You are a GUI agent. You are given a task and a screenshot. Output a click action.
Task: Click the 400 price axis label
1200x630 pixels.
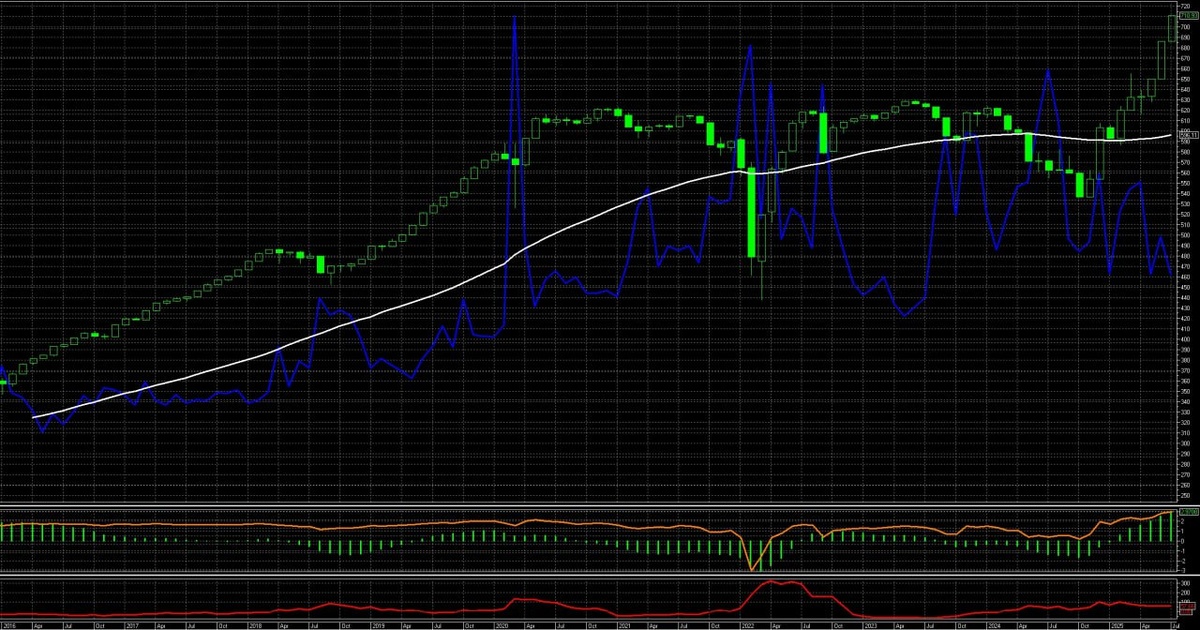click(x=1185, y=339)
